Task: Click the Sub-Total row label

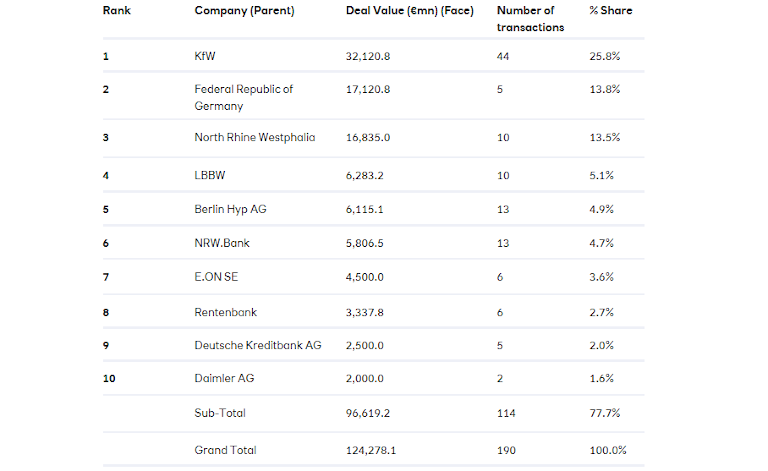Action: tap(220, 413)
